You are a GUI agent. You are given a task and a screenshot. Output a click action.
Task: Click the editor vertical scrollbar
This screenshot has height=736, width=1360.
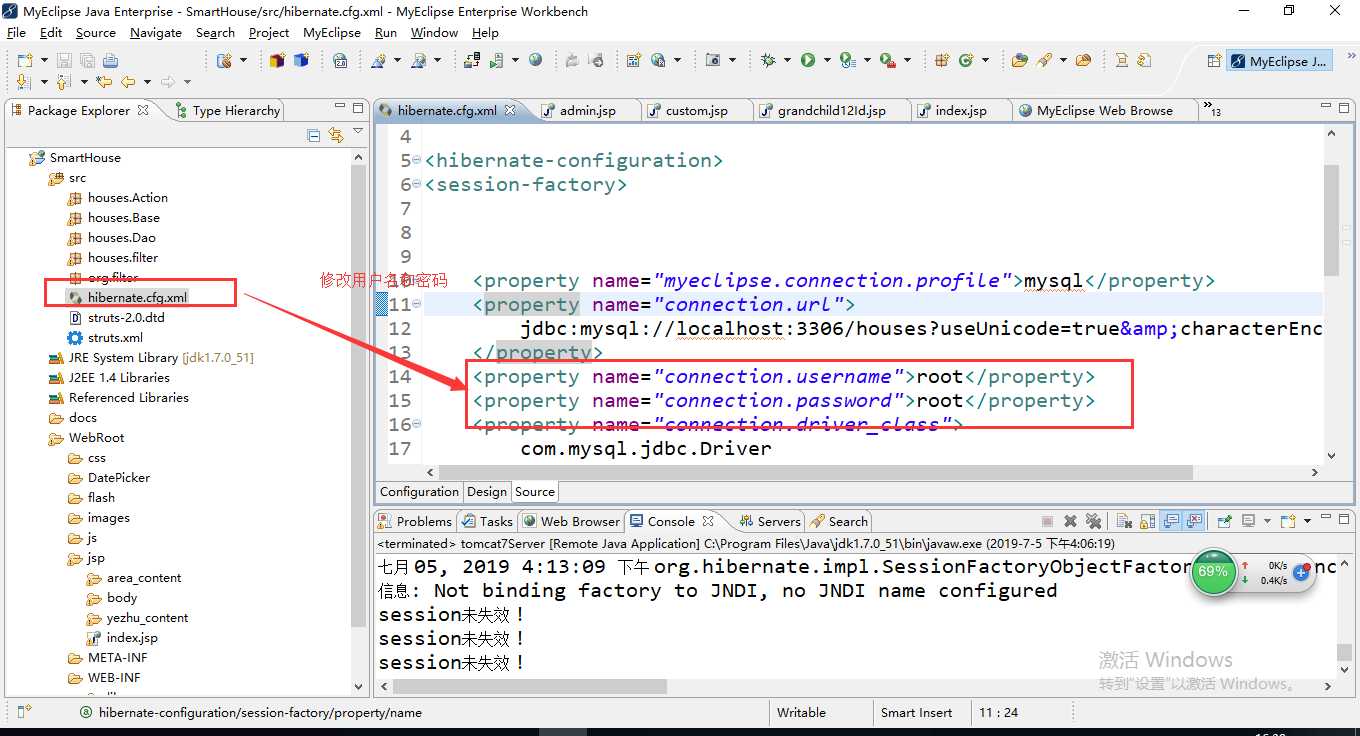(x=1331, y=220)
